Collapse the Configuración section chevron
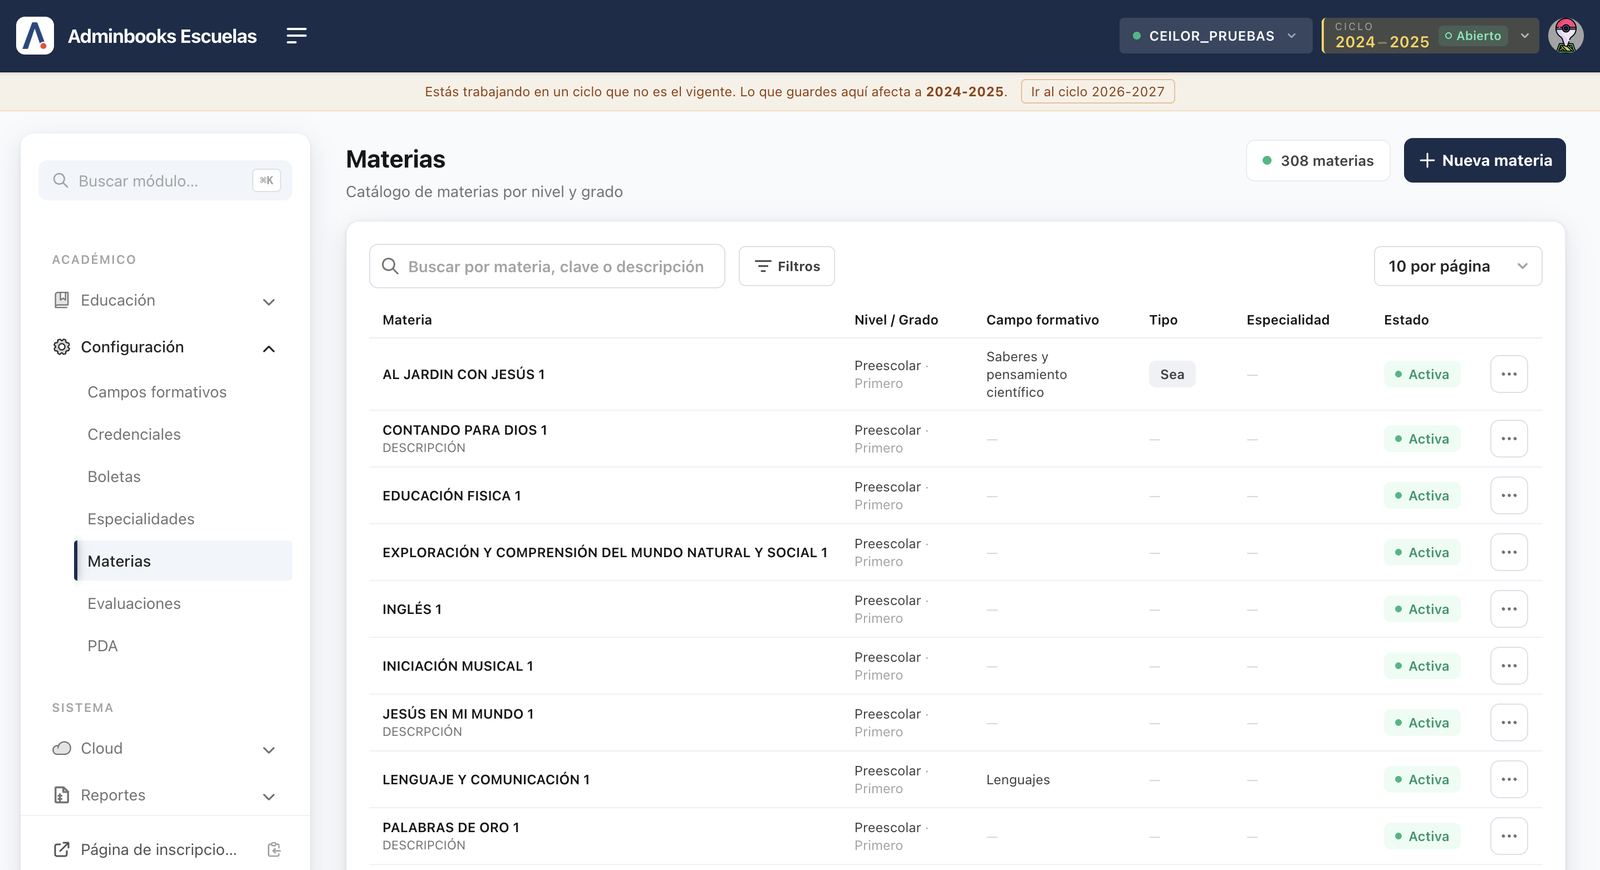 269,348
